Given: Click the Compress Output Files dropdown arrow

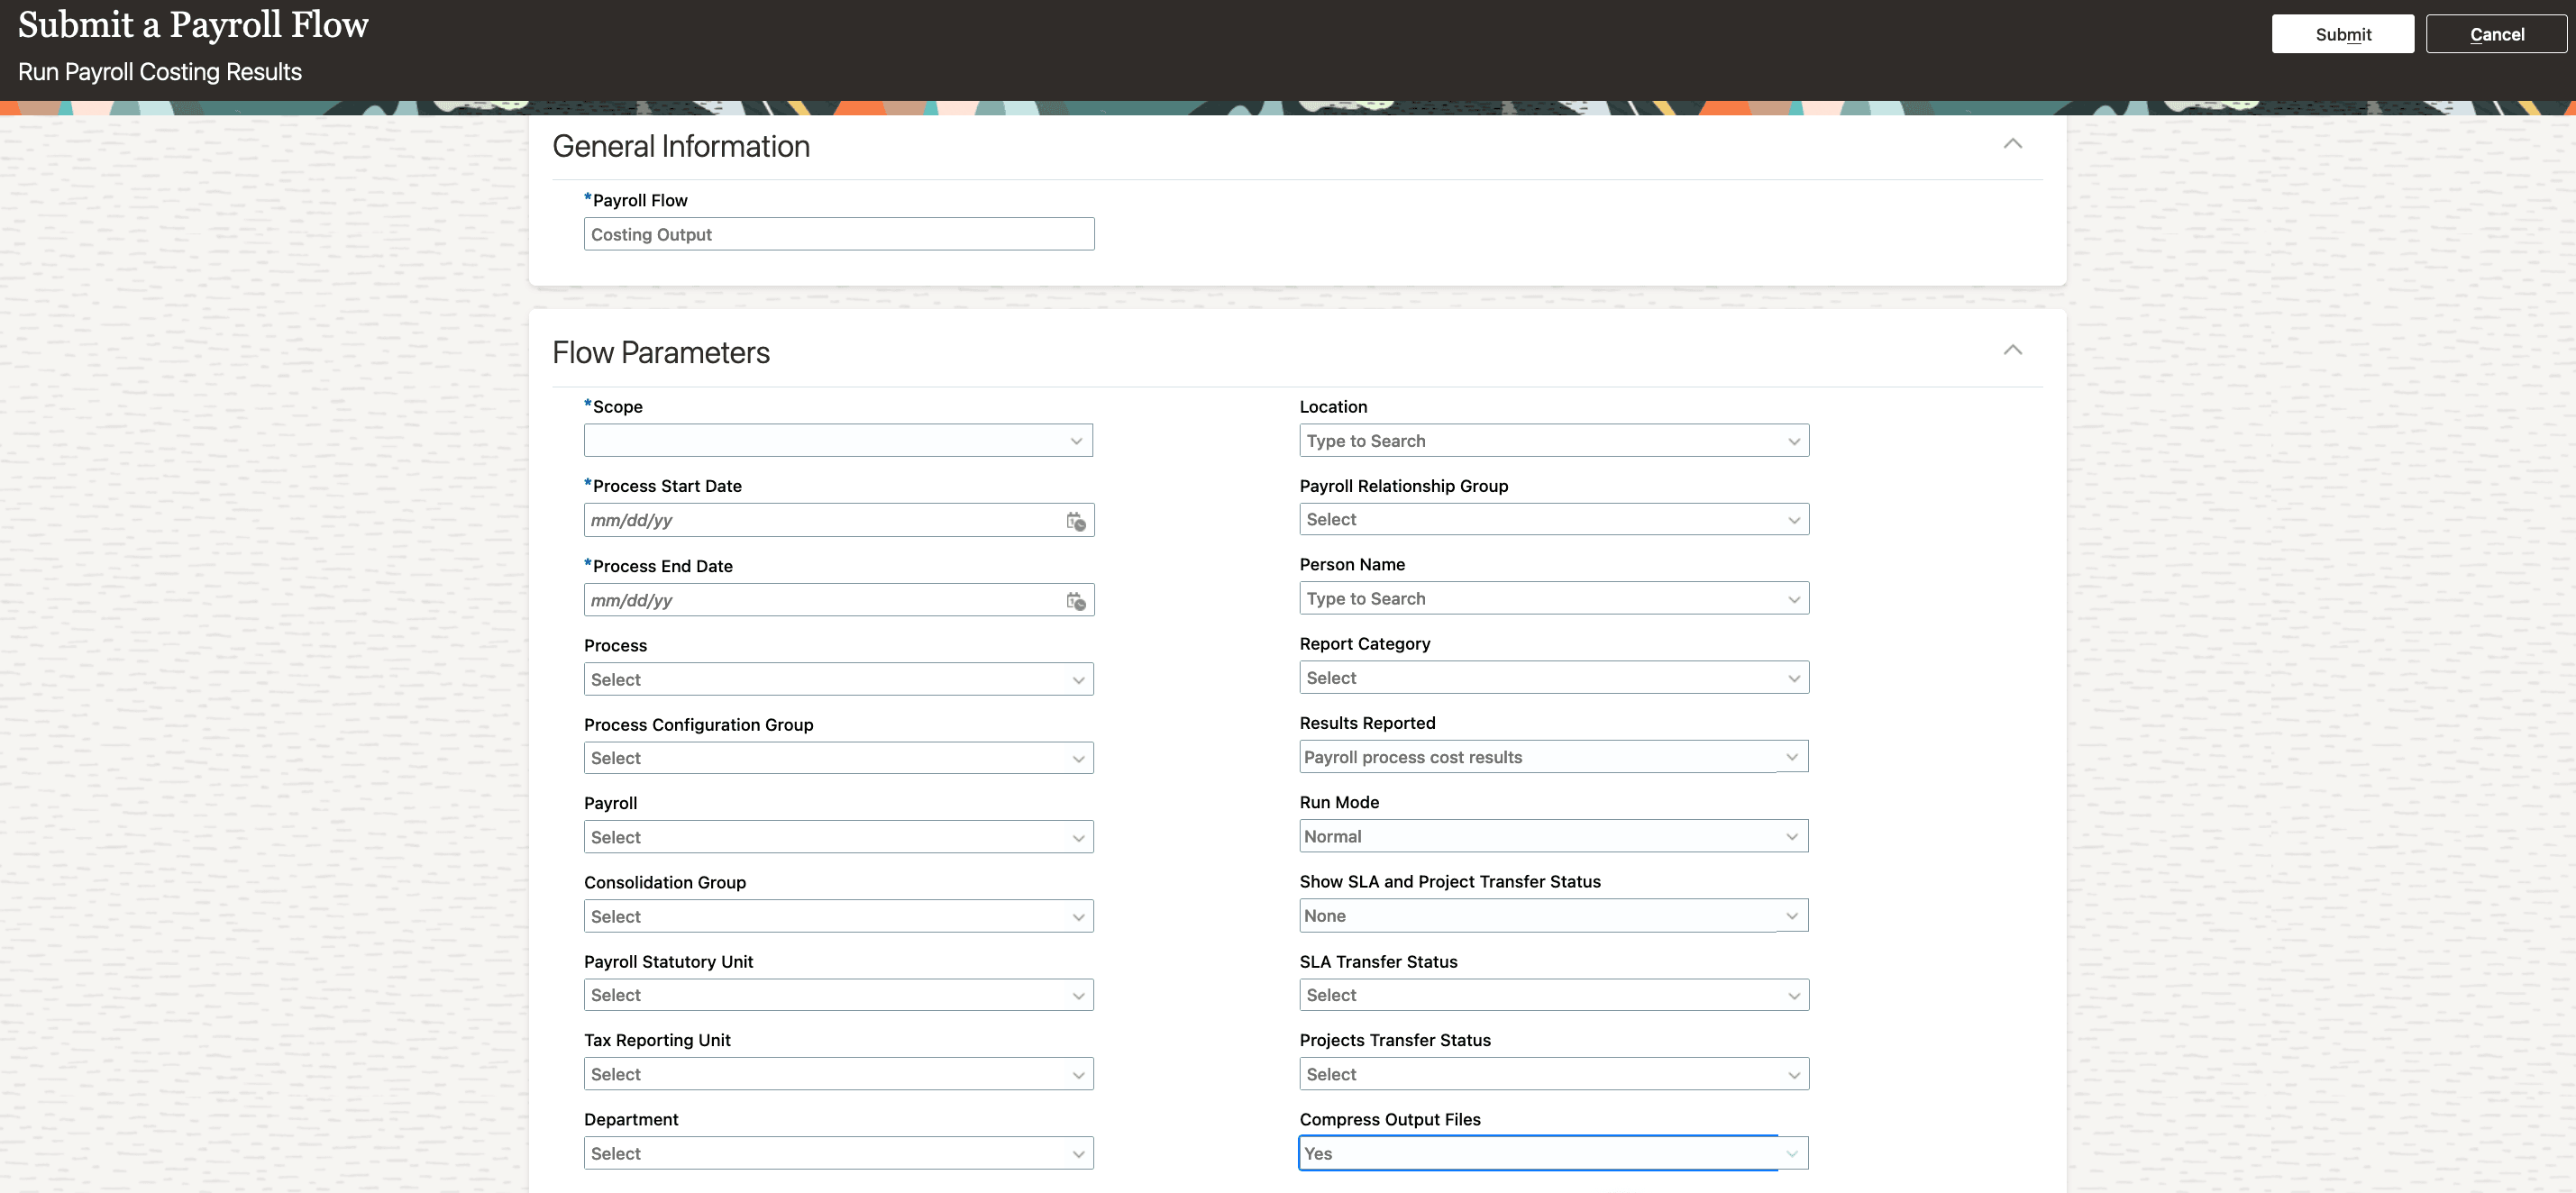Looking at the screenshot, I should tap(1791, 1153).
